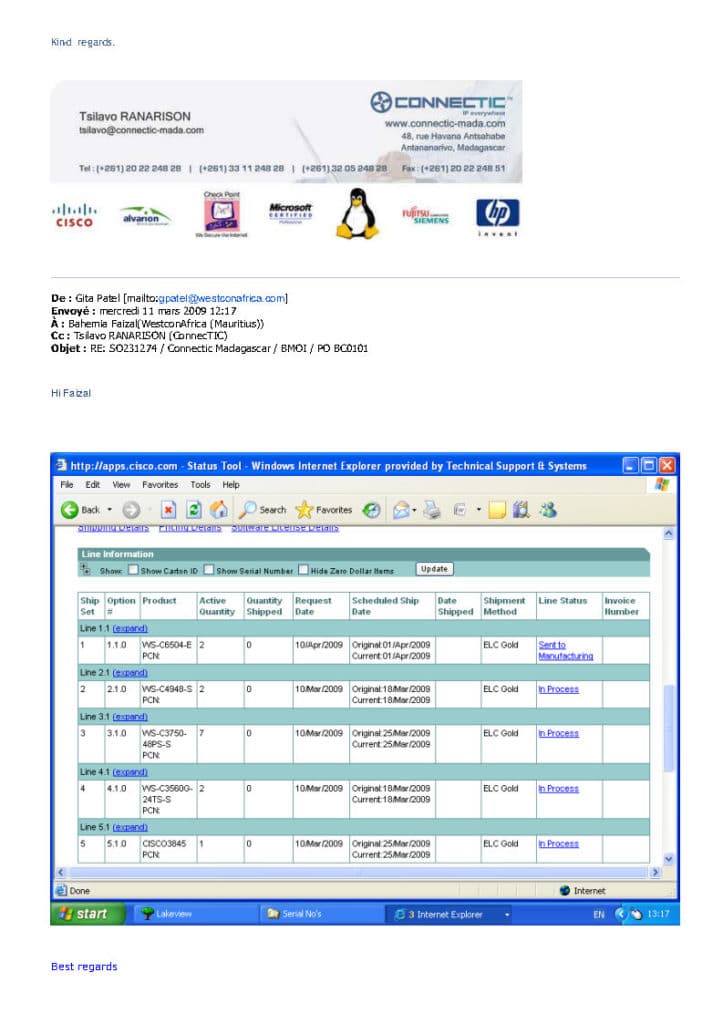Expand Line 4.1 details
The image size is (723, 1024).
pyautogui.click(x=130, y=772)
